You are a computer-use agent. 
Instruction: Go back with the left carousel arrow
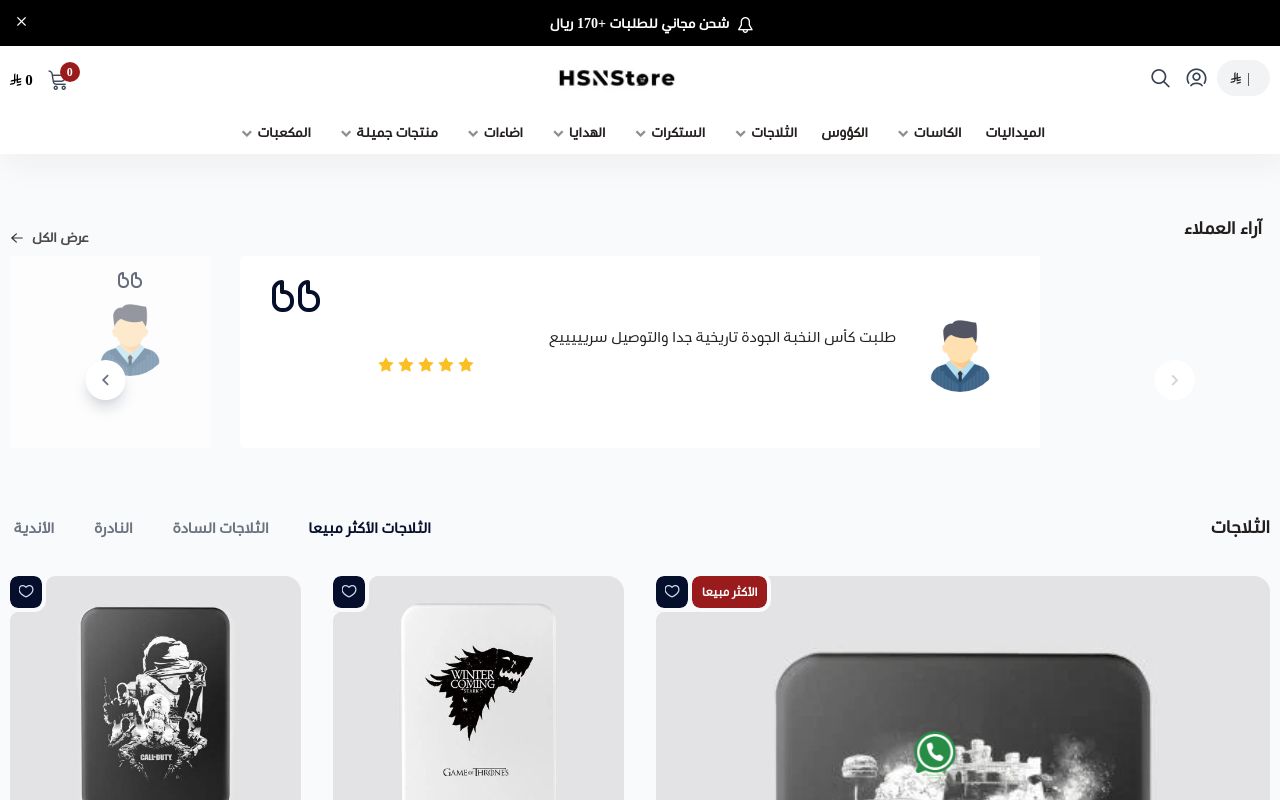[105, 380]
